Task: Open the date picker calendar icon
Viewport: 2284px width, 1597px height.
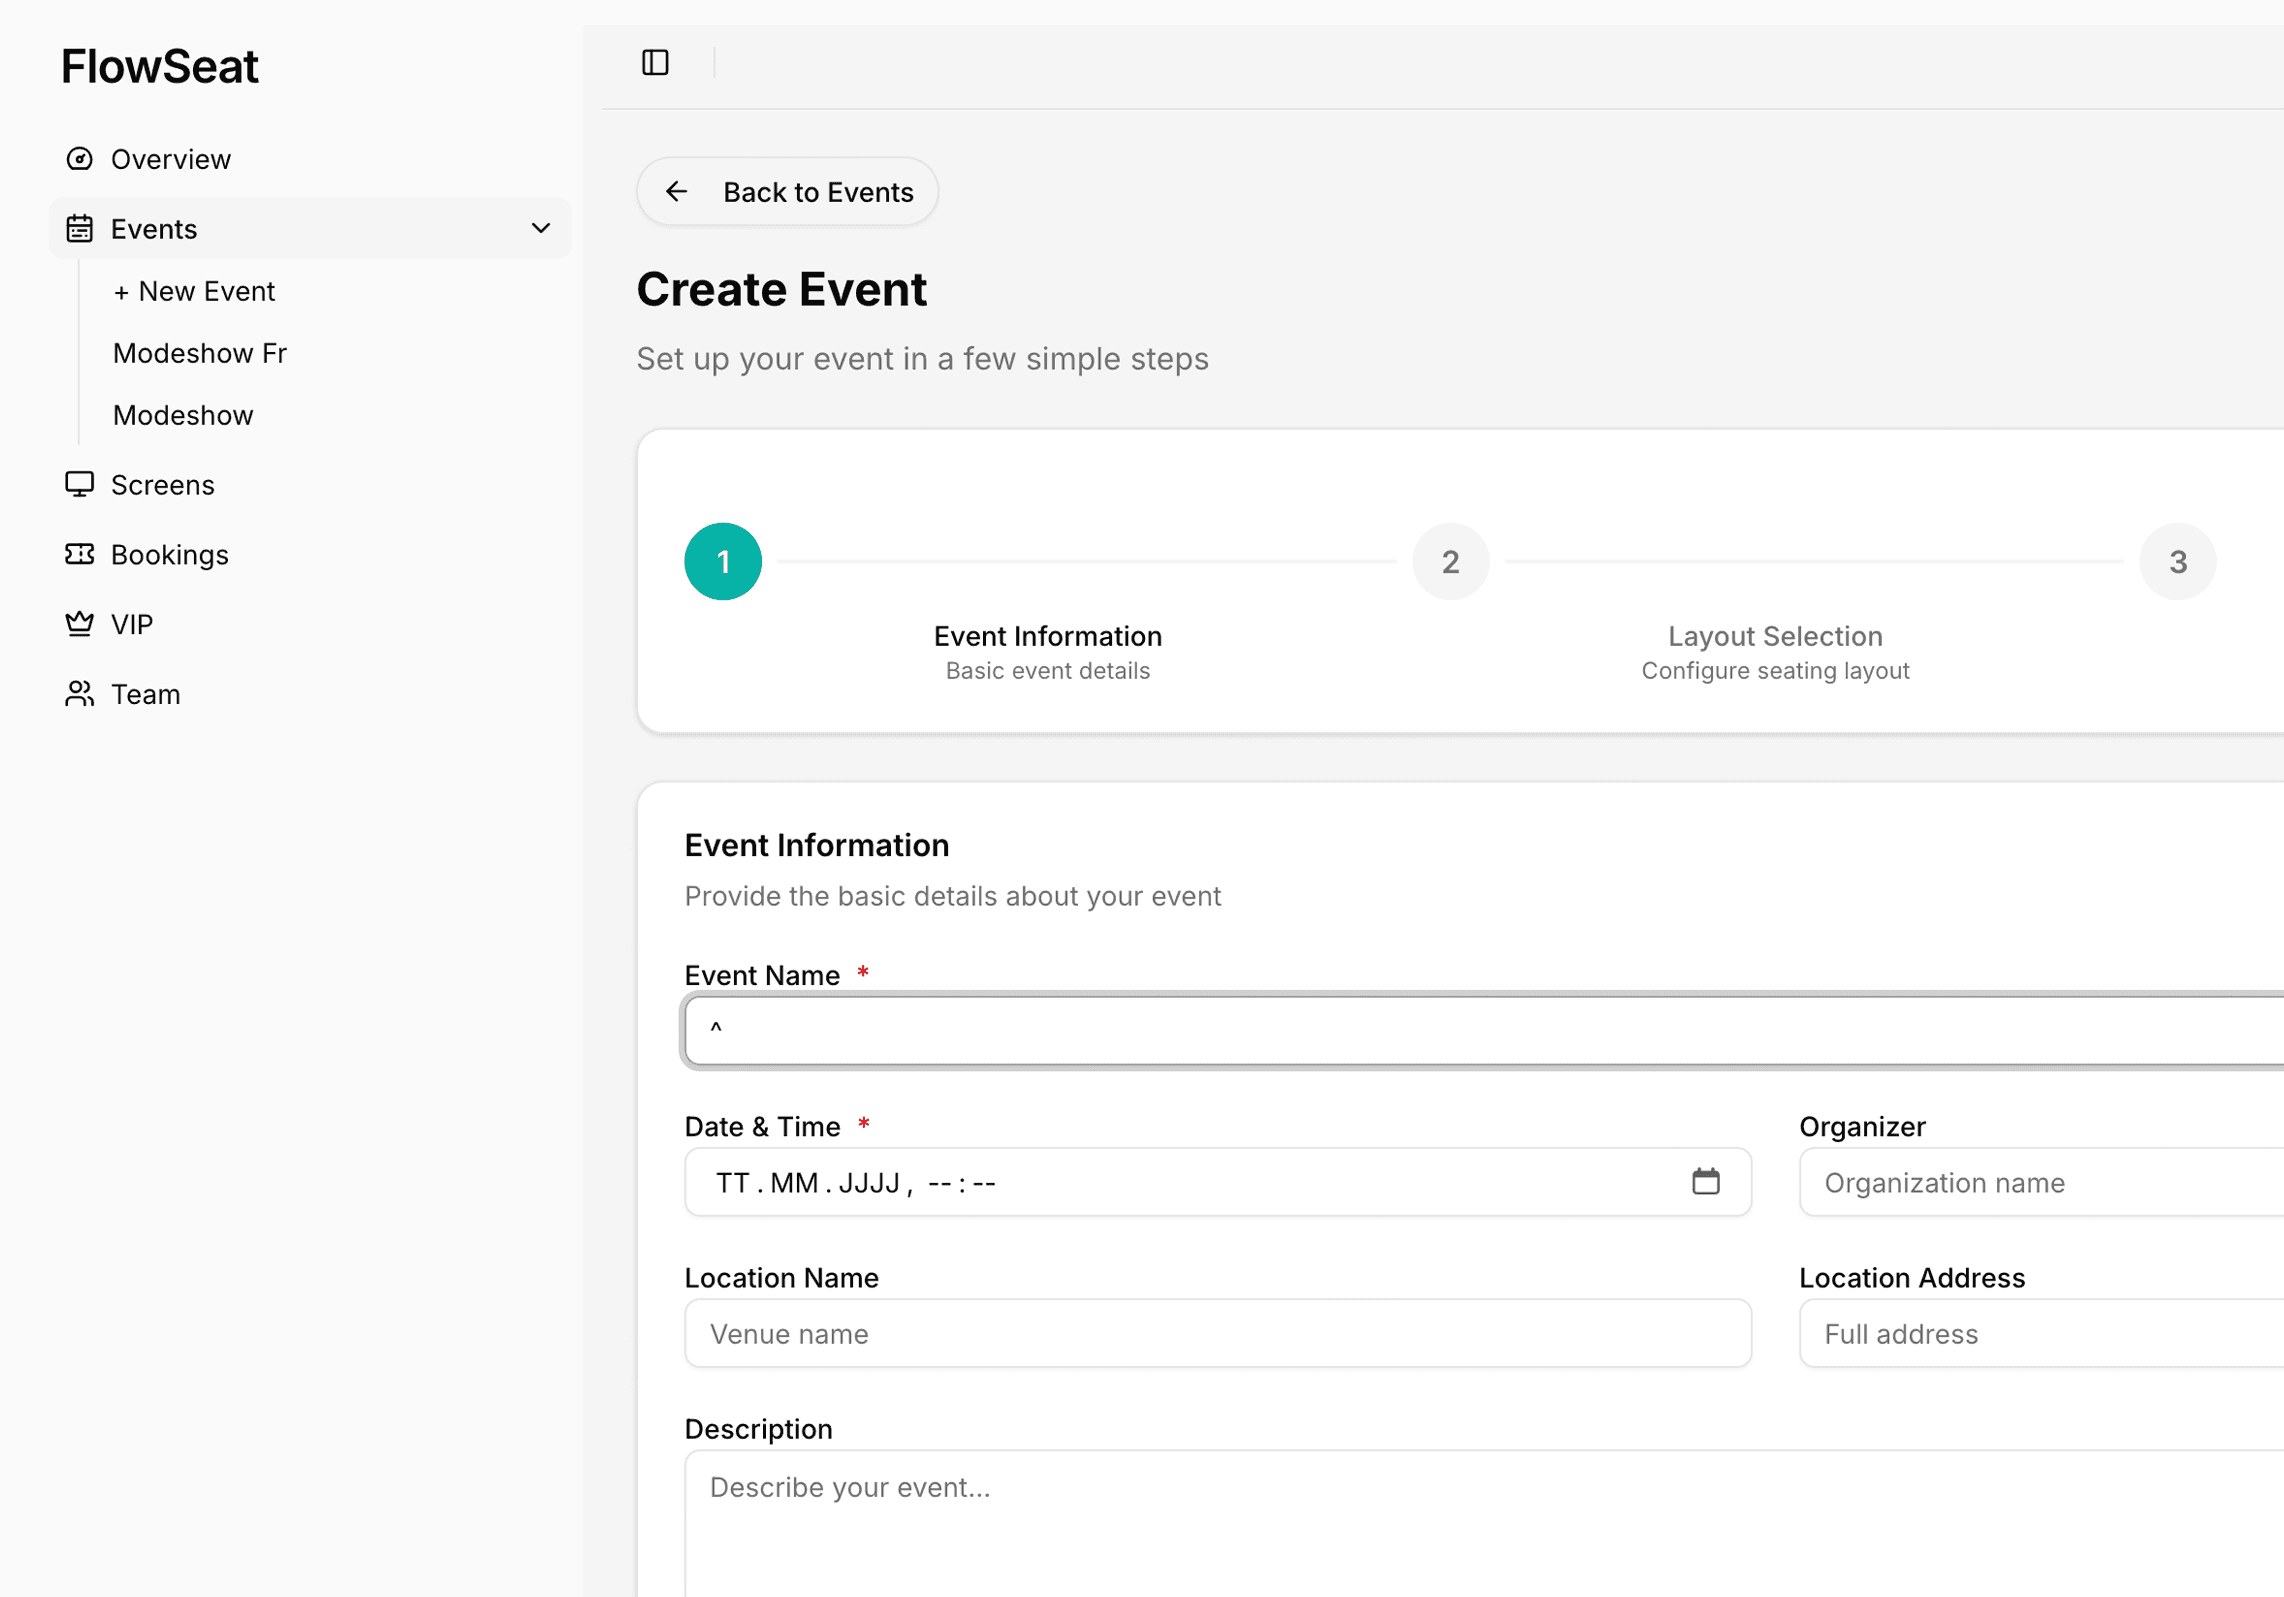Action: 1705,1182
